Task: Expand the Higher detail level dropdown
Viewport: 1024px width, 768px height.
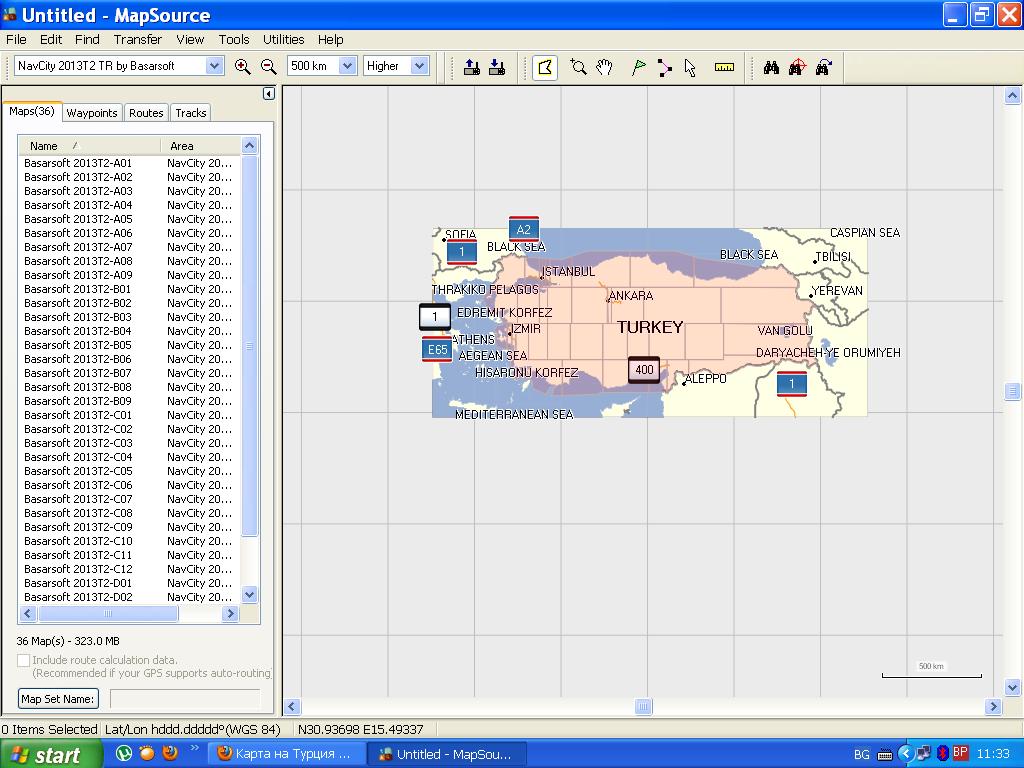Action: [x=419, y=66]
